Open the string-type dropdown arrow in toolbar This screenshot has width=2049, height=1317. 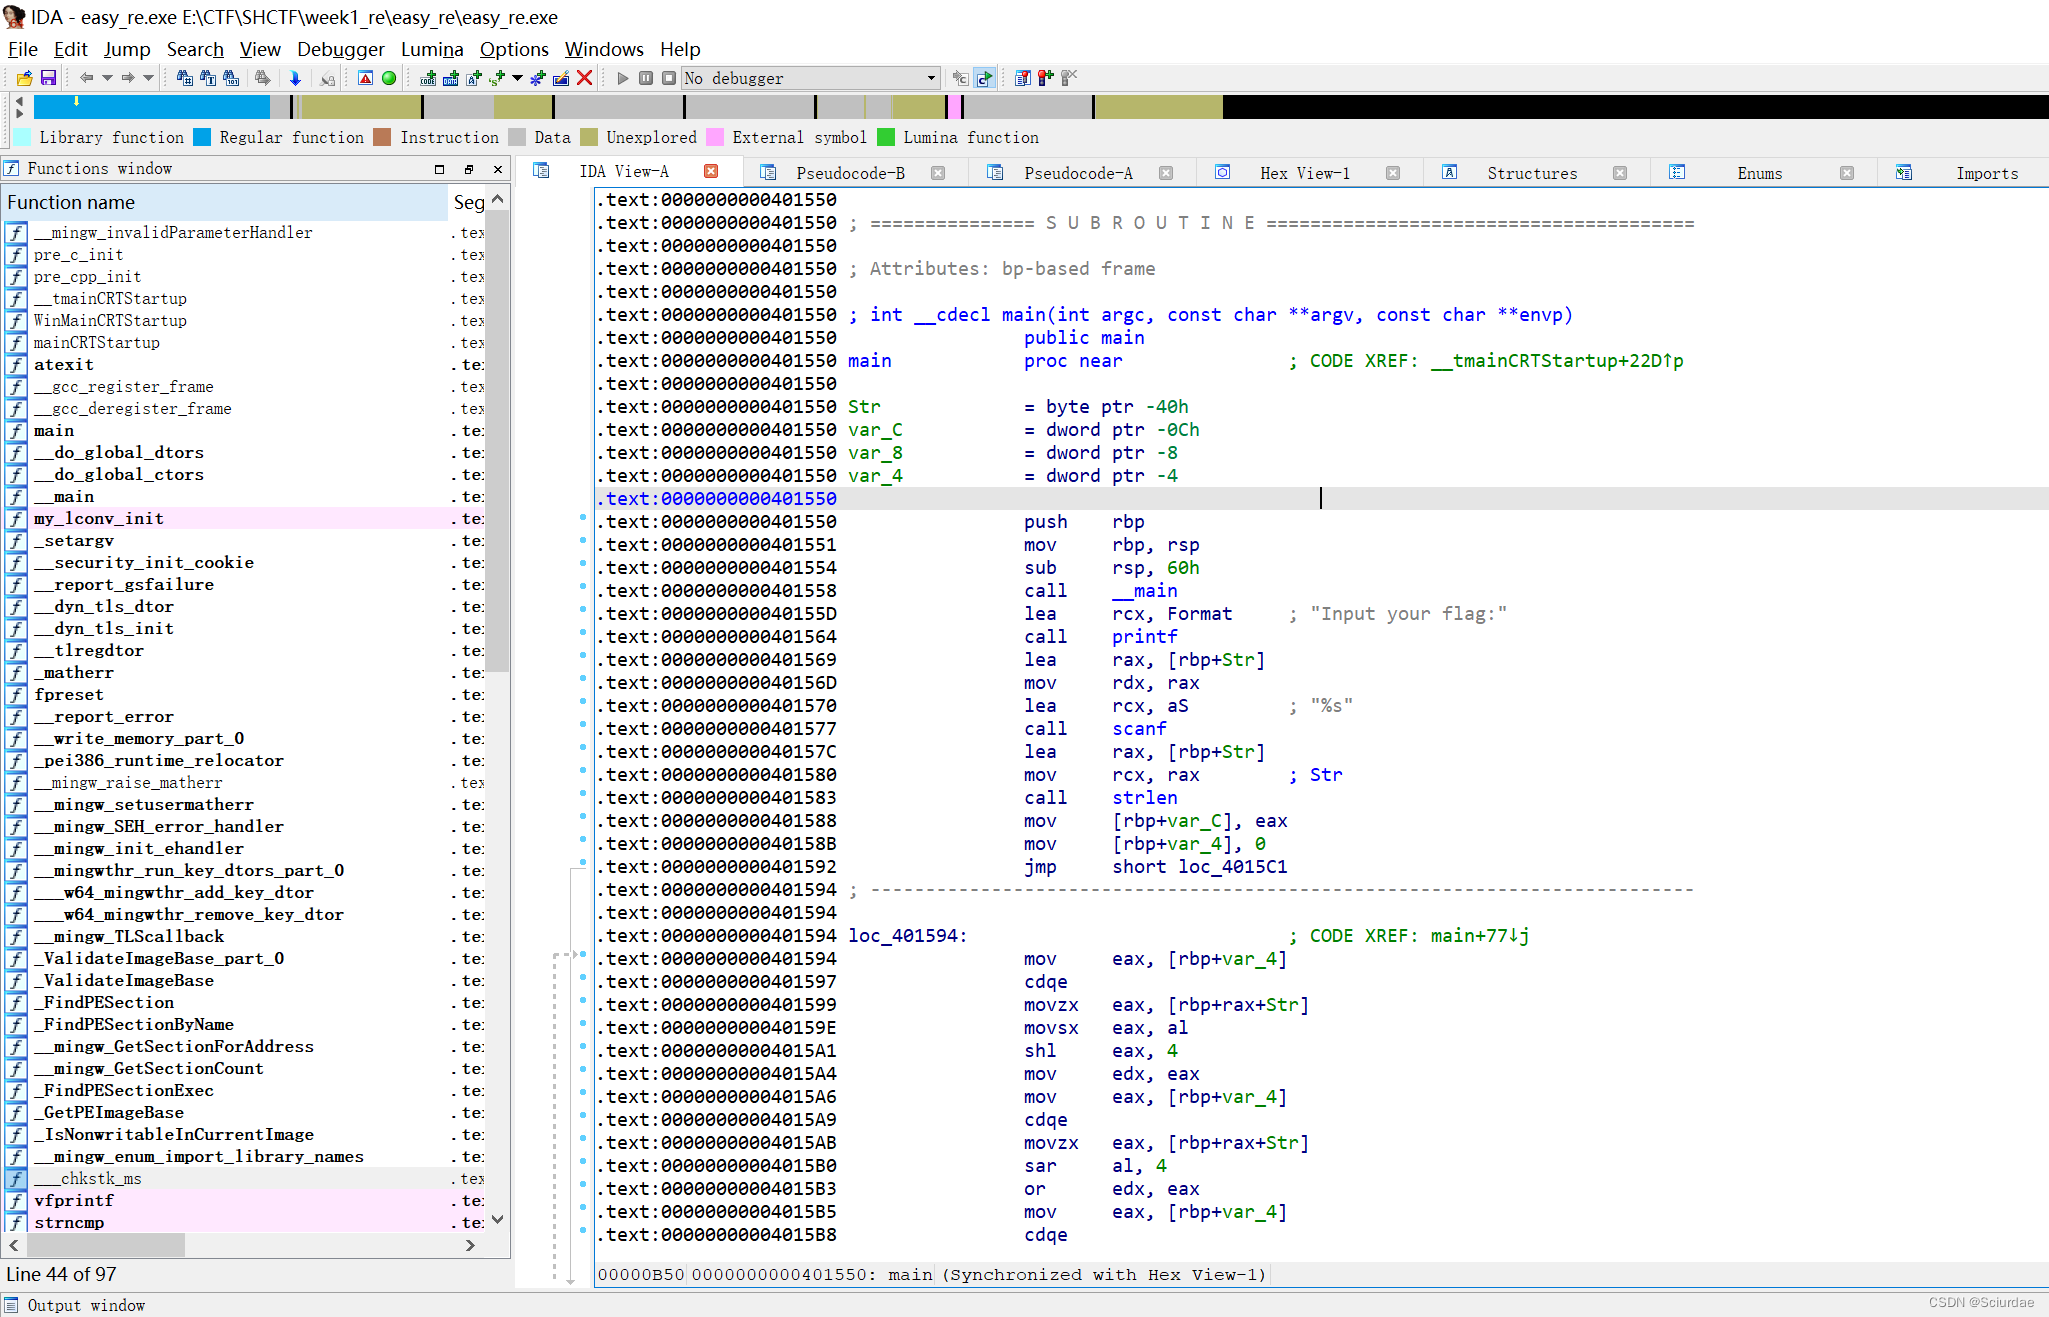[517, 78]
